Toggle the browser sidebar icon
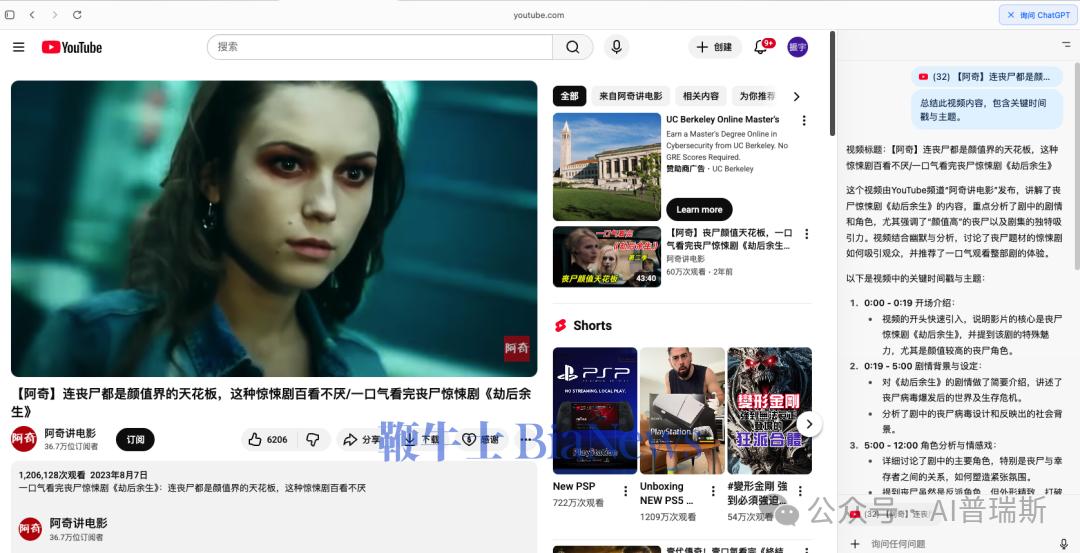Screen dimensions: 1080x553 [x=10, y=14]
